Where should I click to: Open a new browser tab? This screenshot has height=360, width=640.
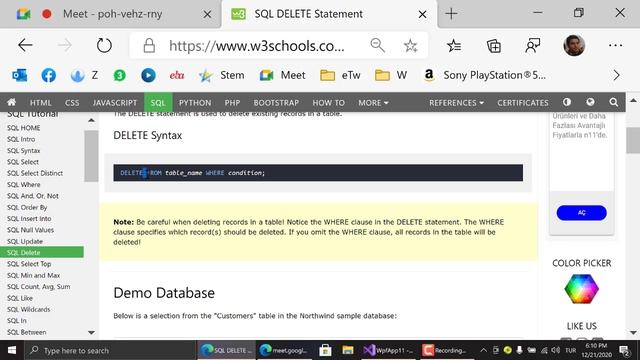coord(451,14)
